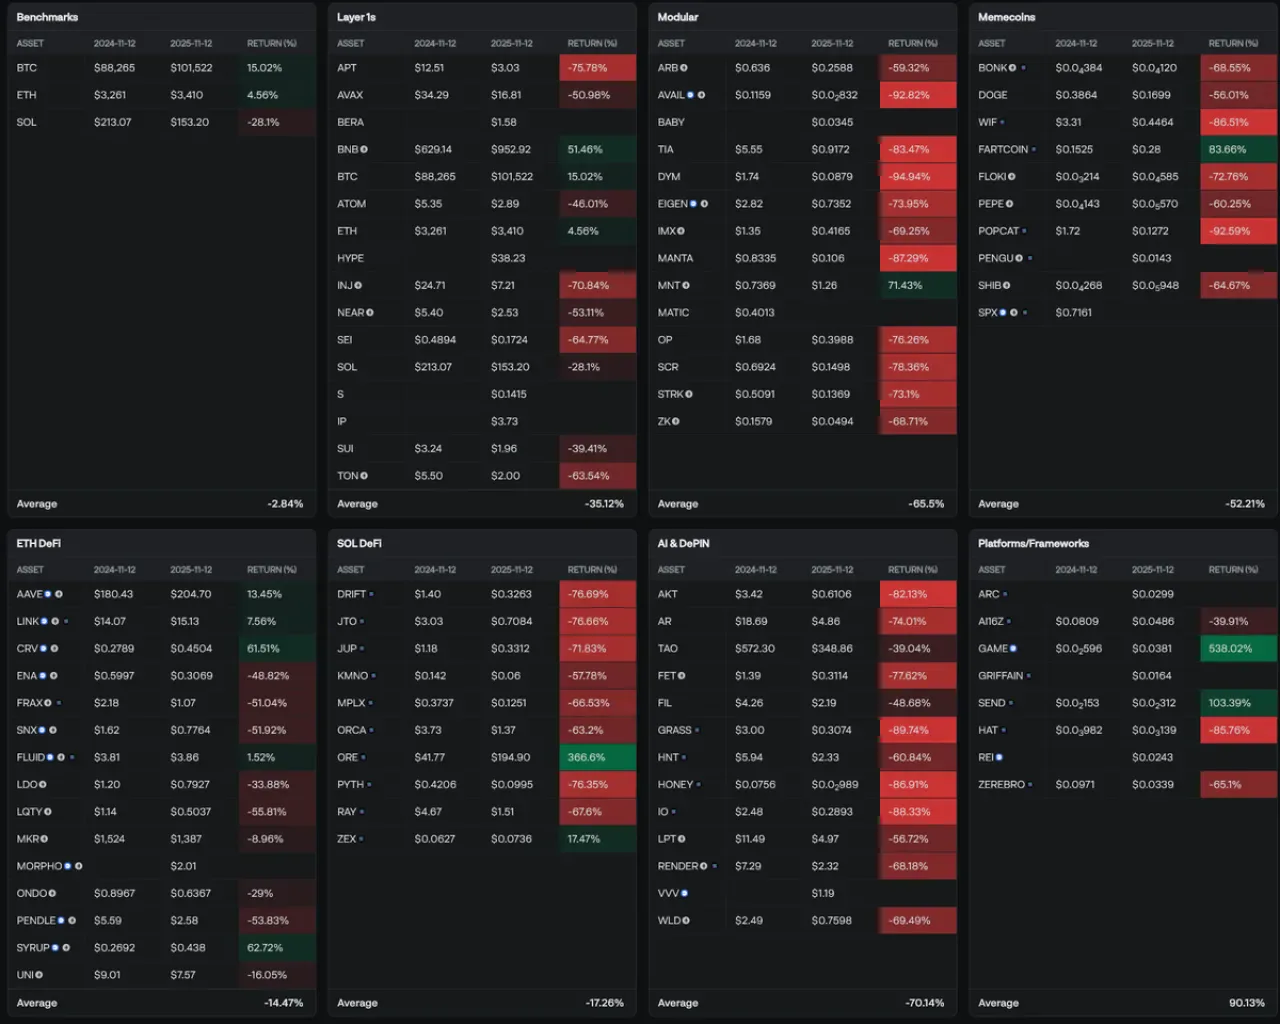
Task: Click the chain badge beside GAME
Action: coord(1013,649)
